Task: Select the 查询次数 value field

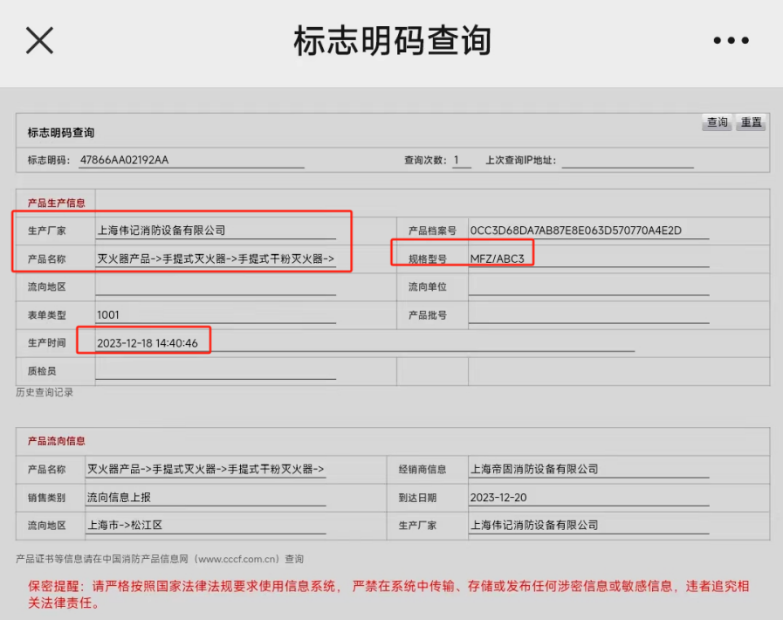Action: 461,160
